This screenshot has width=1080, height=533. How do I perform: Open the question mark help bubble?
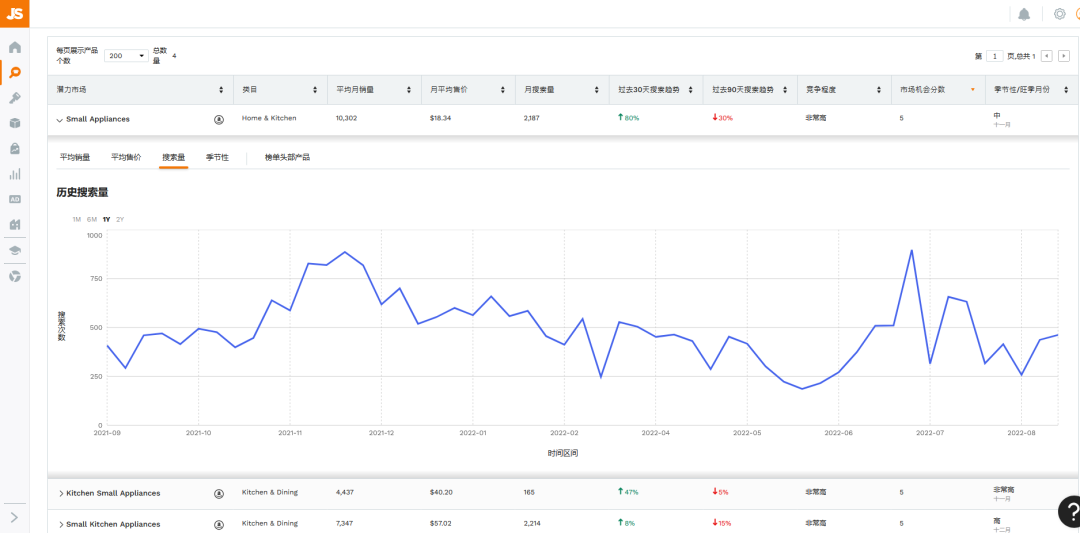1070,511
